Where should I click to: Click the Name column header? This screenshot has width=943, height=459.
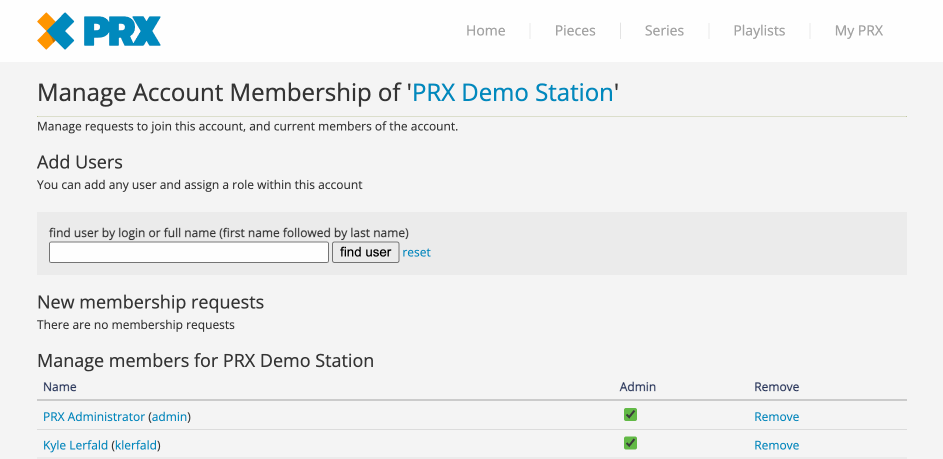tap(60, 387)
